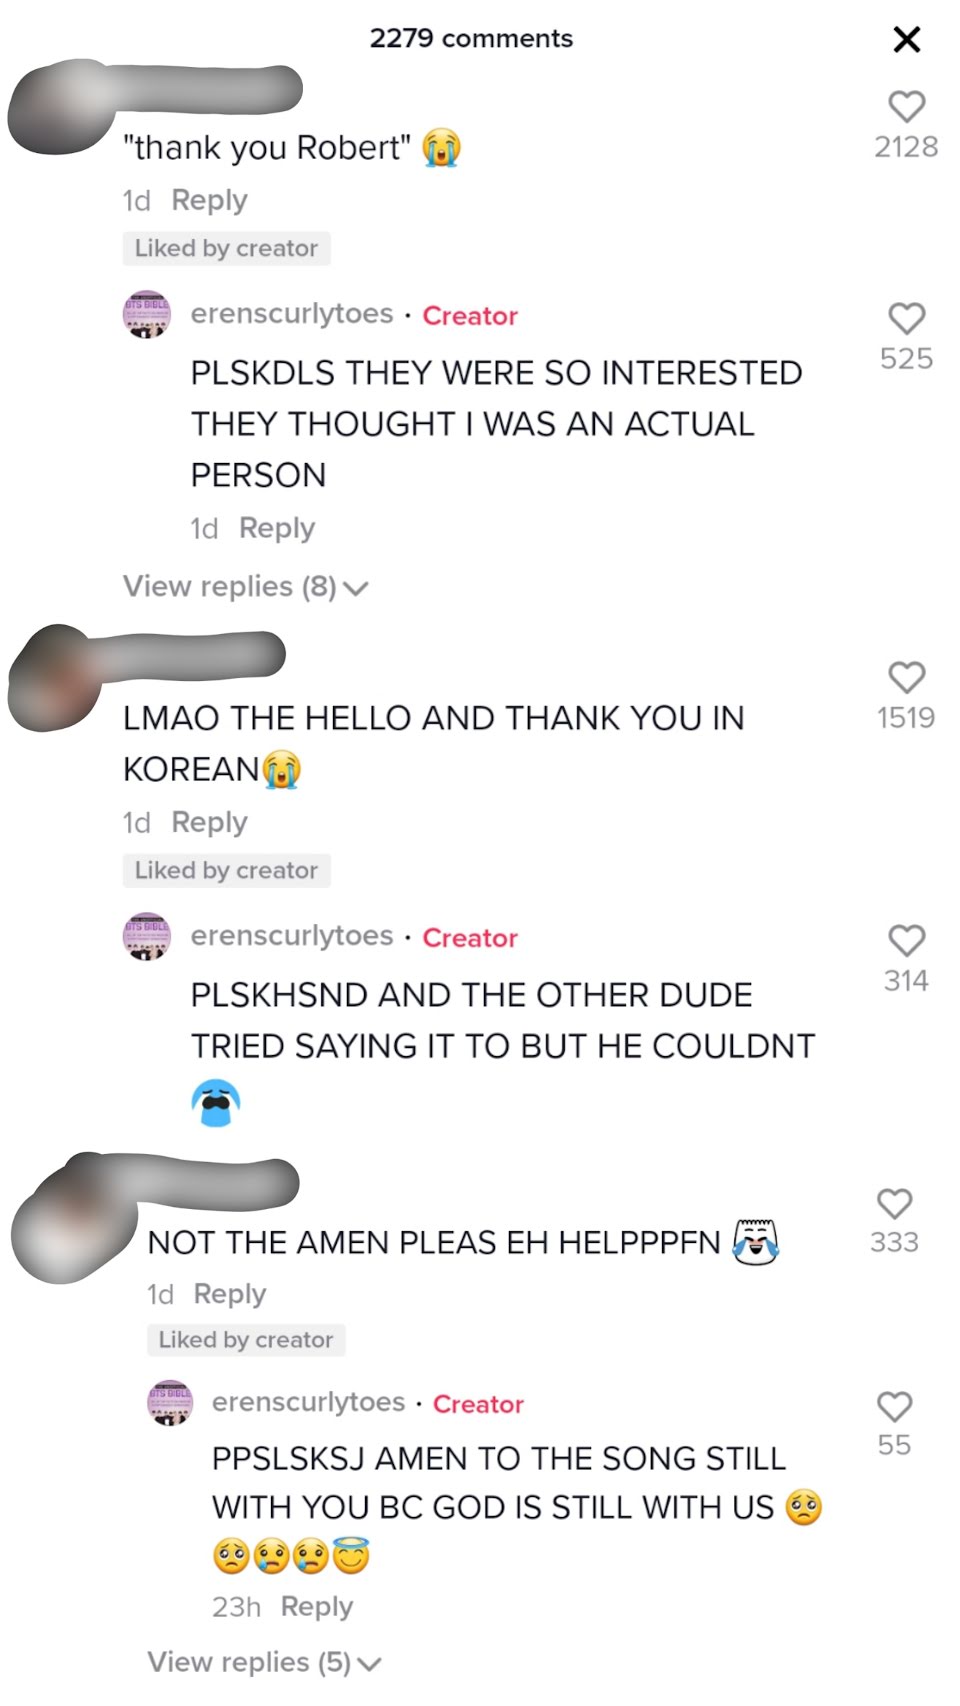Expand View replies (8)
The width and height of the screenshot is (960, 1706).
(246, 586)
